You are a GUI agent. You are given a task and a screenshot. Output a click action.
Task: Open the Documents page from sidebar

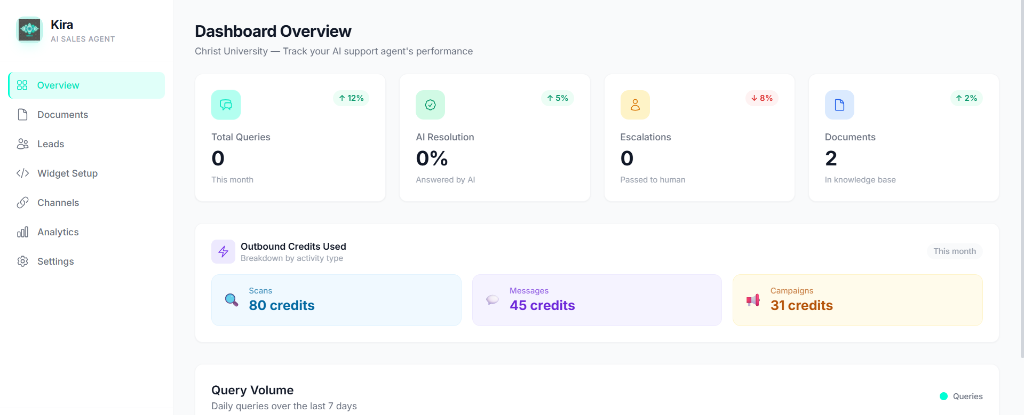tap(87, 114)
